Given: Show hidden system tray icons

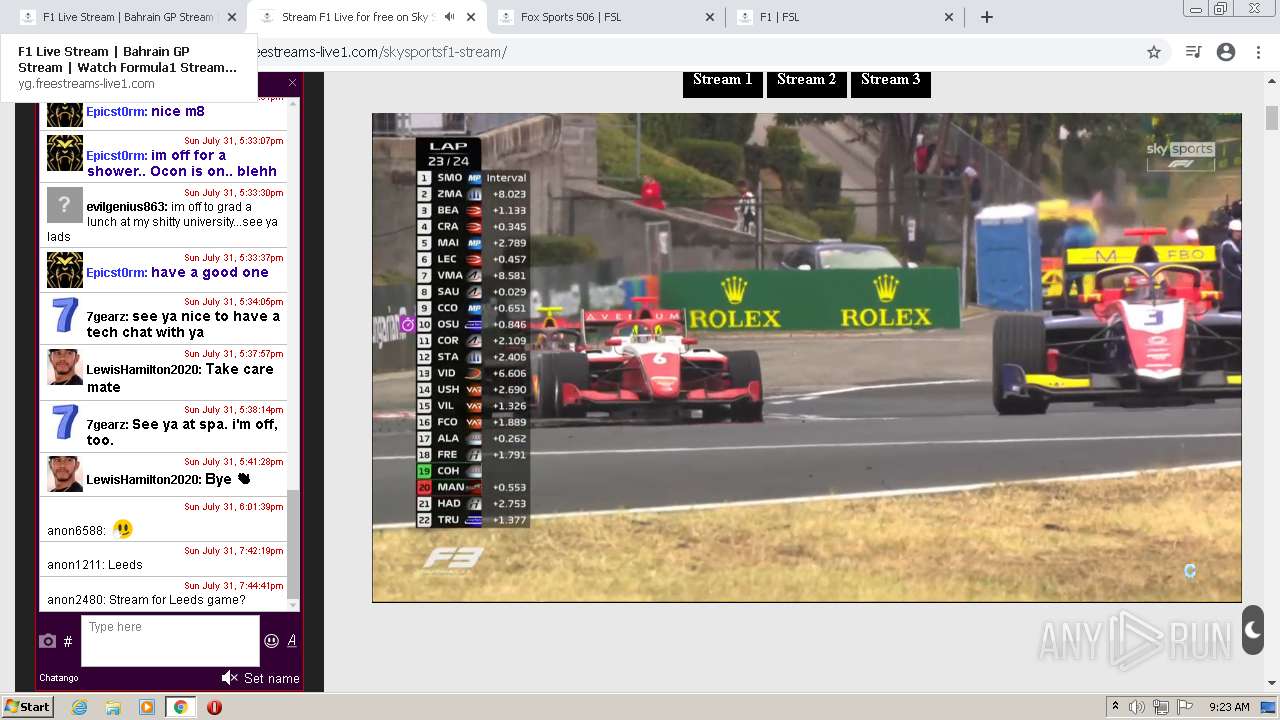Looking at the screenshot, I should pos(1115,707).
